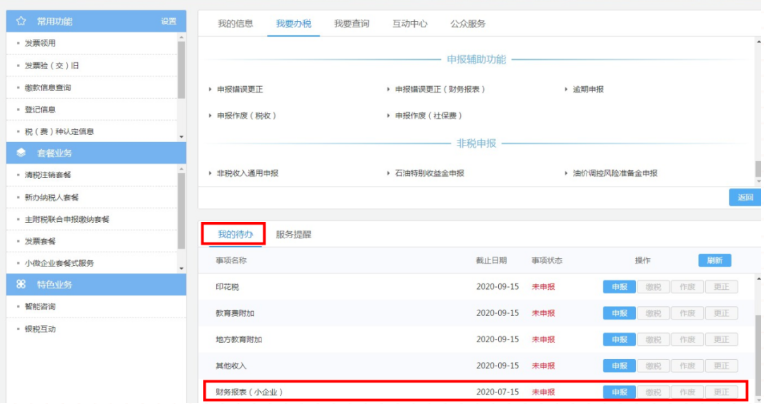Open 税（费）种认定信息 in the sidebar

click(x=59, y=132)
